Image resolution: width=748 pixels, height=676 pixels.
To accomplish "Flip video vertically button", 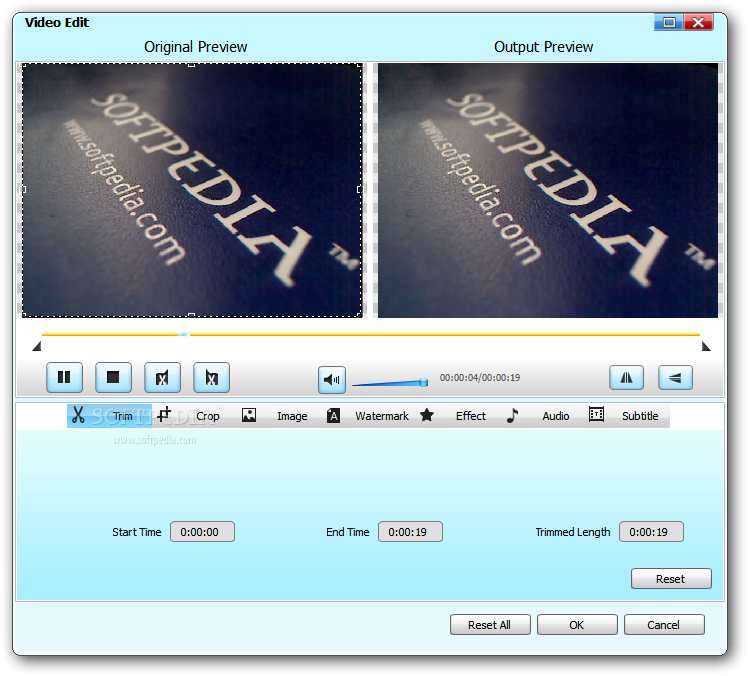I will tap(675, 378).
